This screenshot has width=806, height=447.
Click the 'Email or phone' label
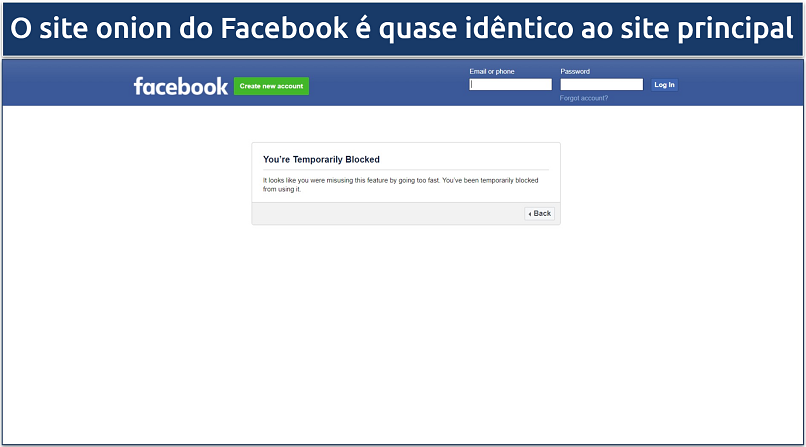pos(491,71)
